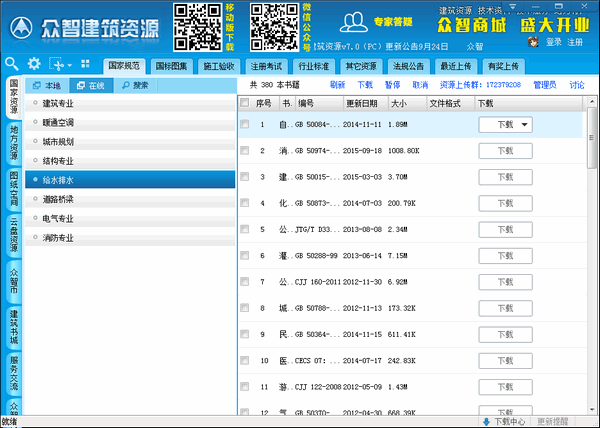Toggle the select-all checkbox in table header
Viewport: 600px width, 428px height.
tap(245, 103)
